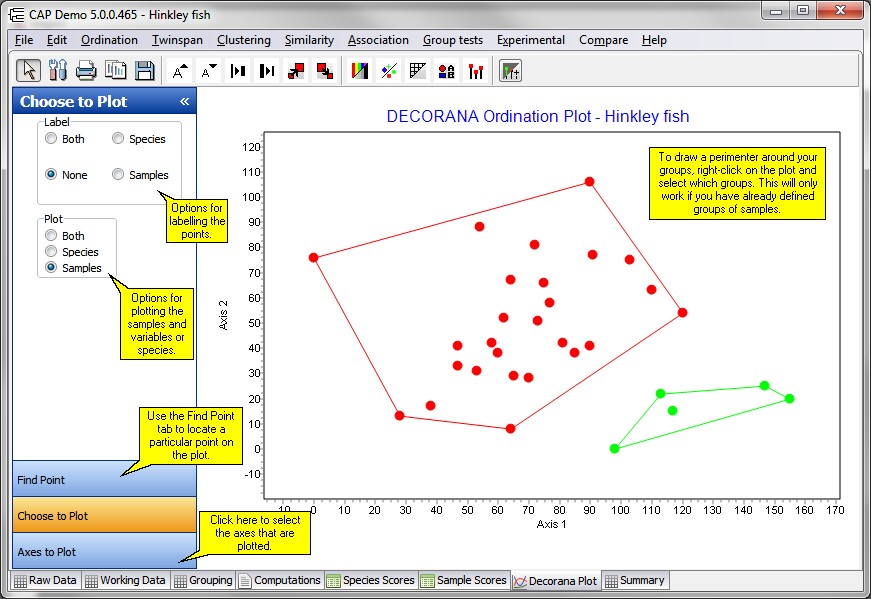Open the Experimental menu
The height and width of the screenshot is (599, 871).
click(530, 40)
